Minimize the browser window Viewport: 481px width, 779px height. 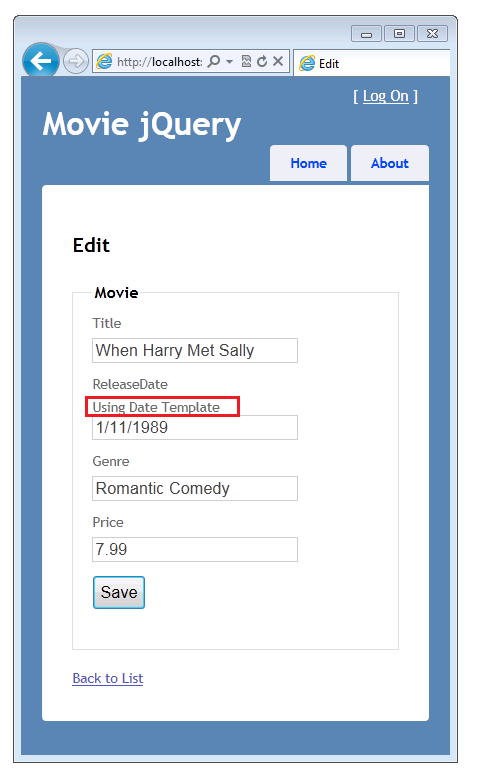[366, 34]
